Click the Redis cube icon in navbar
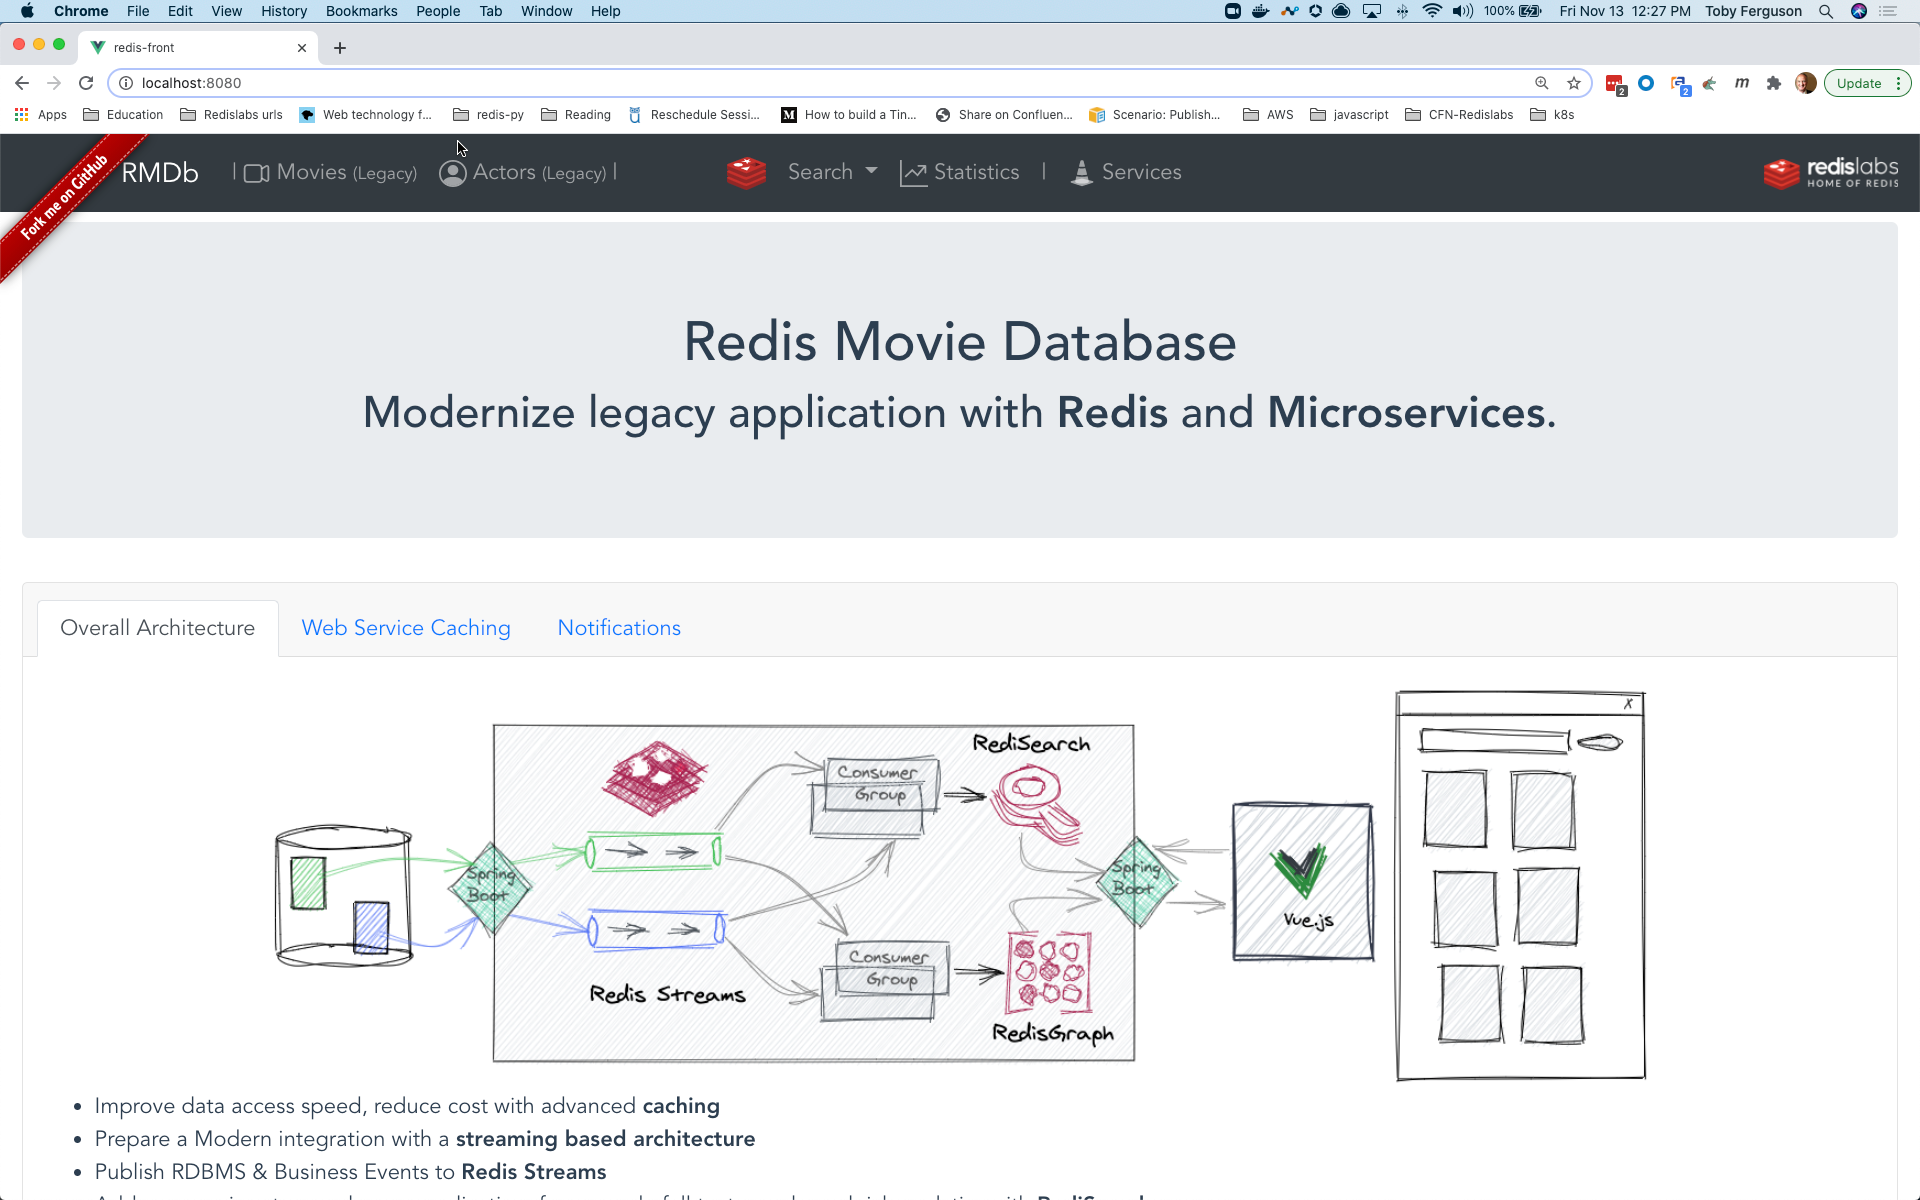Screen dimensions: 1920x1200 [x=746, y=172]
